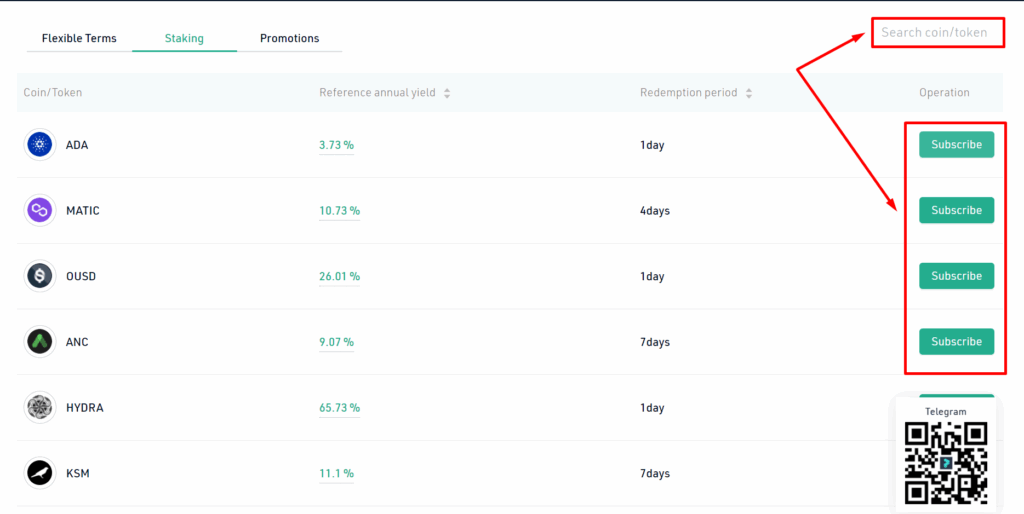Click the ADA 3.73 % yield link
Image resolution: width=1024 pixels, height=514 pixels.
tap(336, 145)
